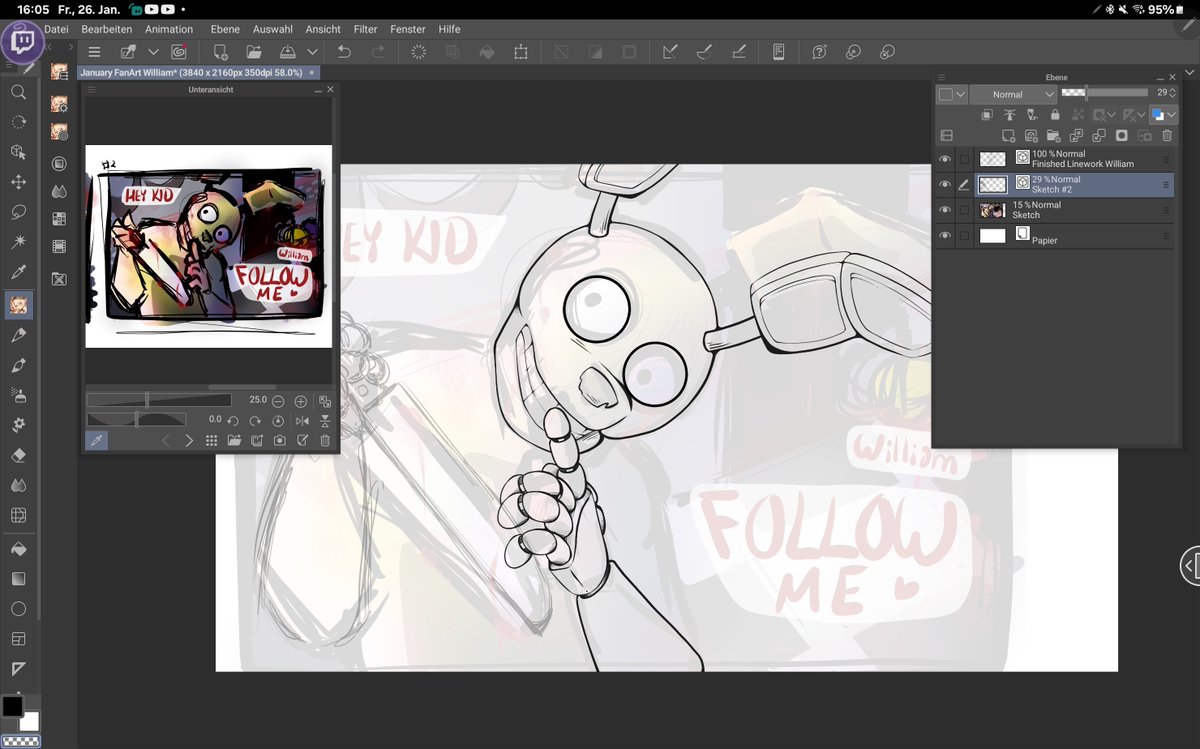Delete image with Unteransicht trash icon
This screenshot has width=1200, height=749.
click(x=325, y=440)
